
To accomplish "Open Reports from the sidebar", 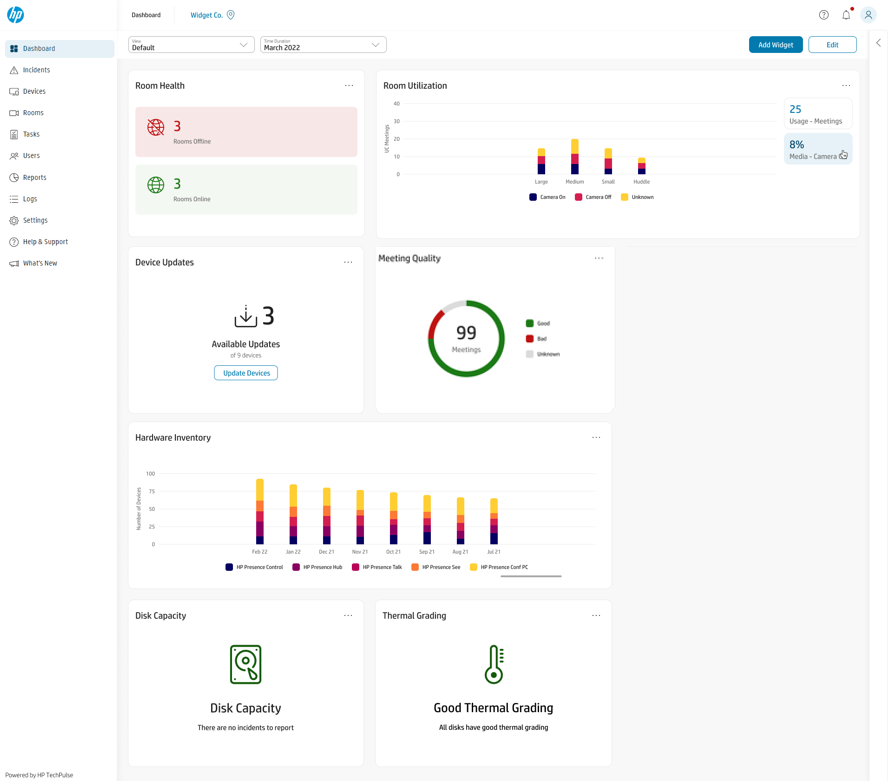I will [x=35, y=177].
